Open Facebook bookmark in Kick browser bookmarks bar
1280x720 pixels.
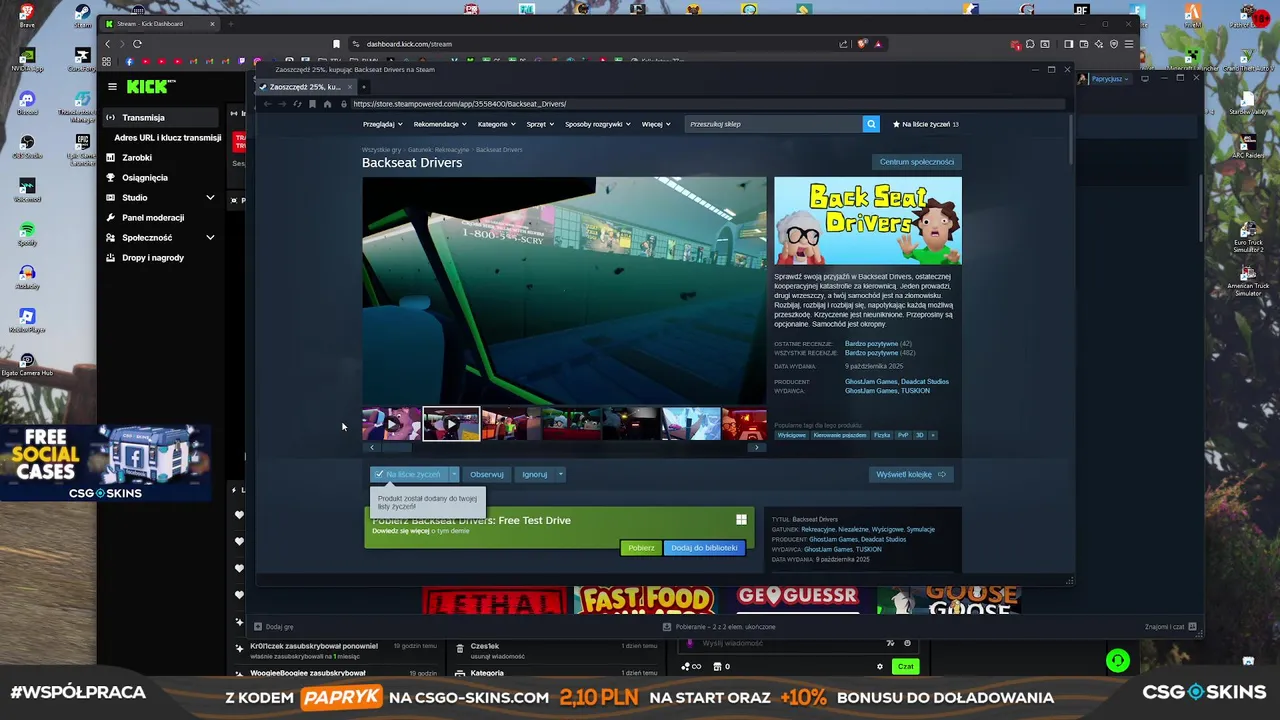tap(129, 62)
